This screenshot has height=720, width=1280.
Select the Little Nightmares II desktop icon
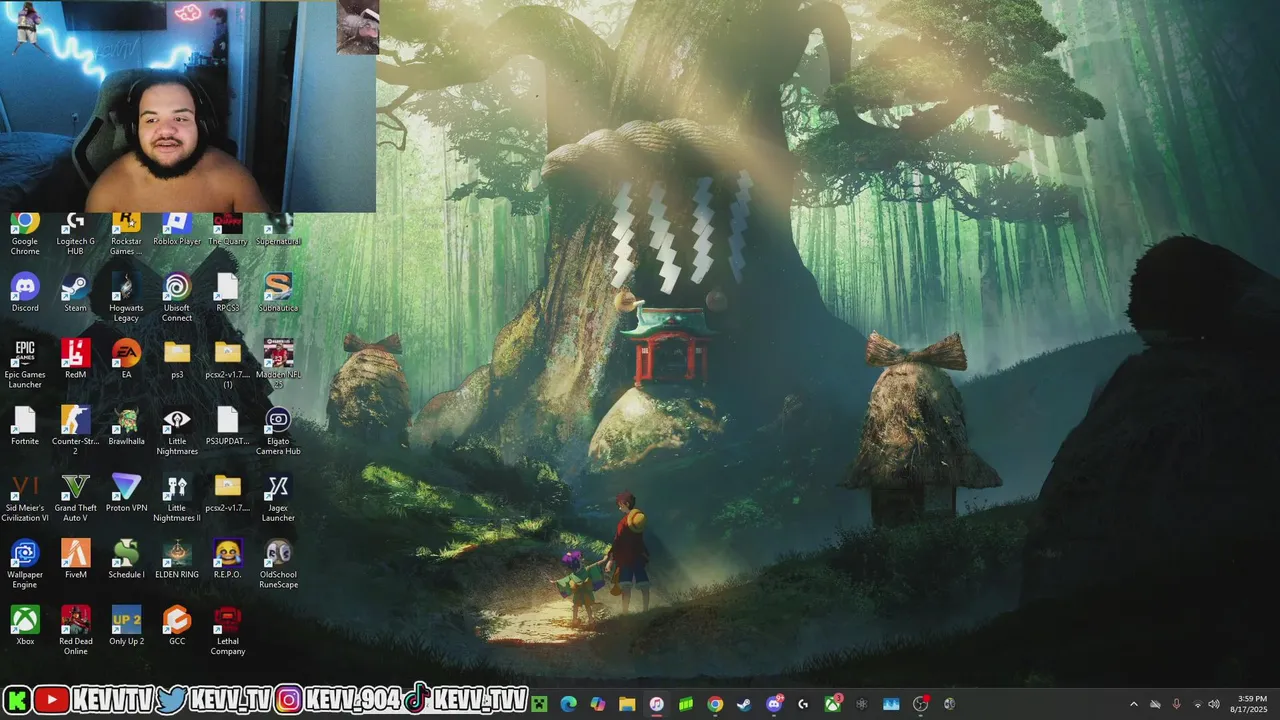pyautogui.click(x=177, y=497)
